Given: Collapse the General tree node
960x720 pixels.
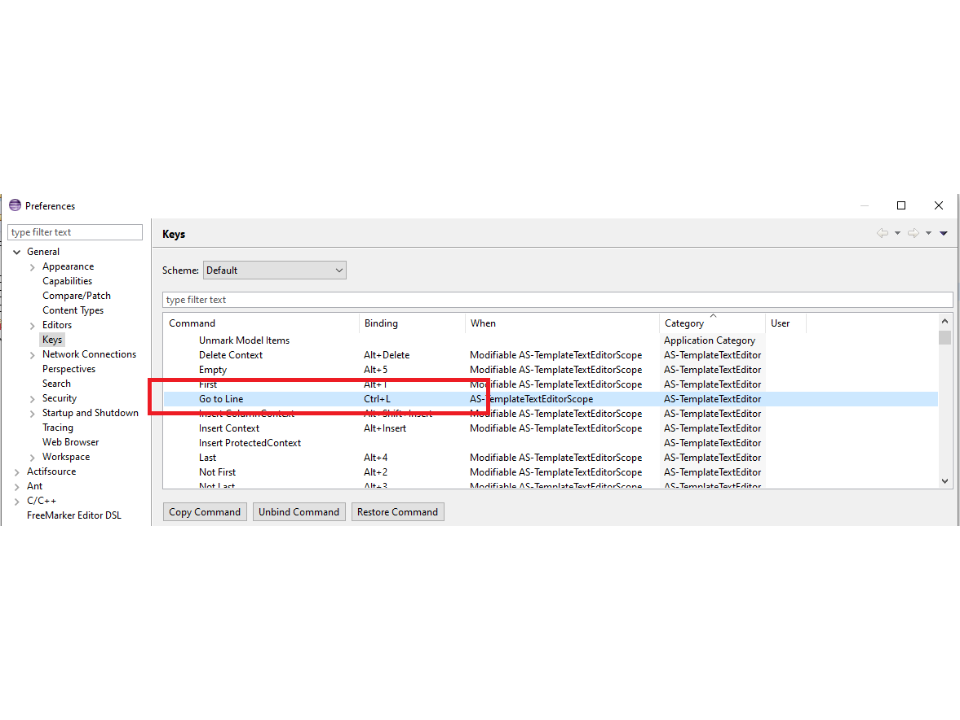Looking at the screenshot, I should click(17, 252).
